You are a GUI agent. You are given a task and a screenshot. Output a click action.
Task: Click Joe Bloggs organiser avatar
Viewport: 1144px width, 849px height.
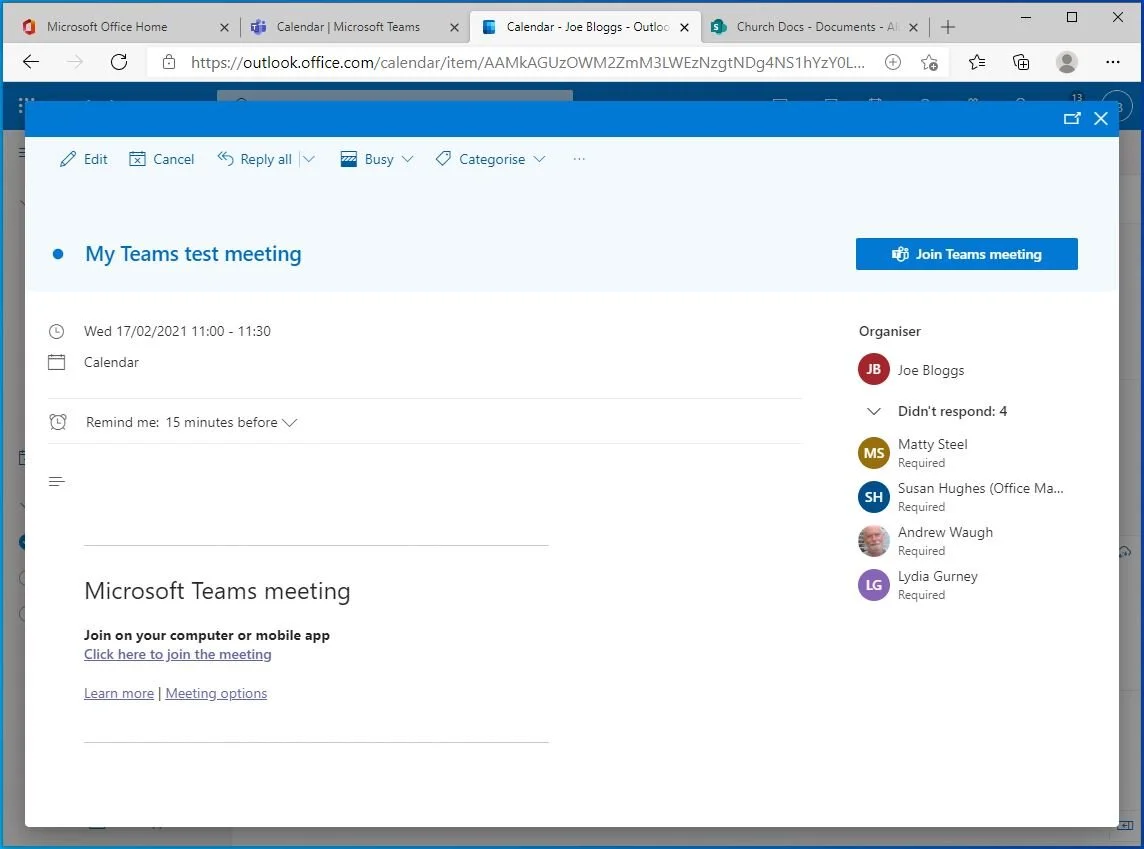[x=873, y=369]
